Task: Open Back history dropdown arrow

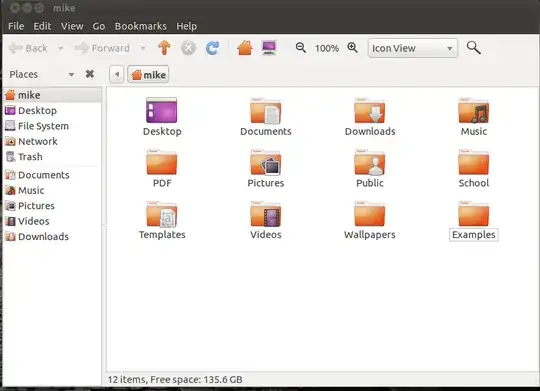Action: [x=61, y=48]
